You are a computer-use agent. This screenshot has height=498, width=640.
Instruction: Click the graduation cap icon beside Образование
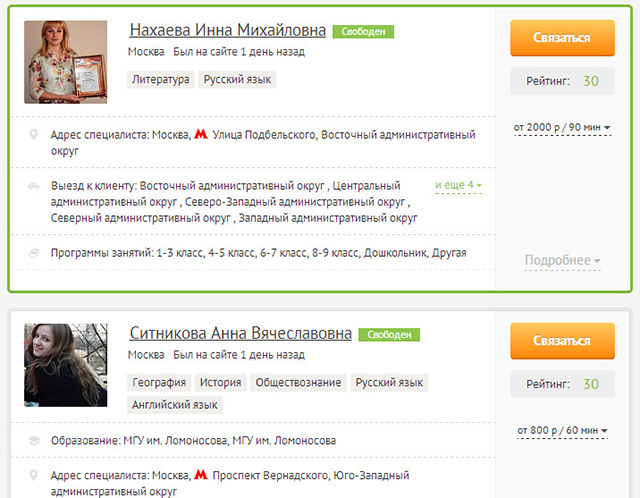34,440
